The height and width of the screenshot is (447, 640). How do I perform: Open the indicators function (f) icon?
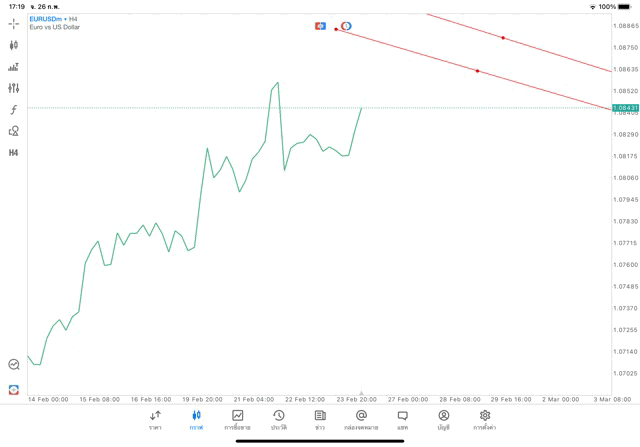14,110
